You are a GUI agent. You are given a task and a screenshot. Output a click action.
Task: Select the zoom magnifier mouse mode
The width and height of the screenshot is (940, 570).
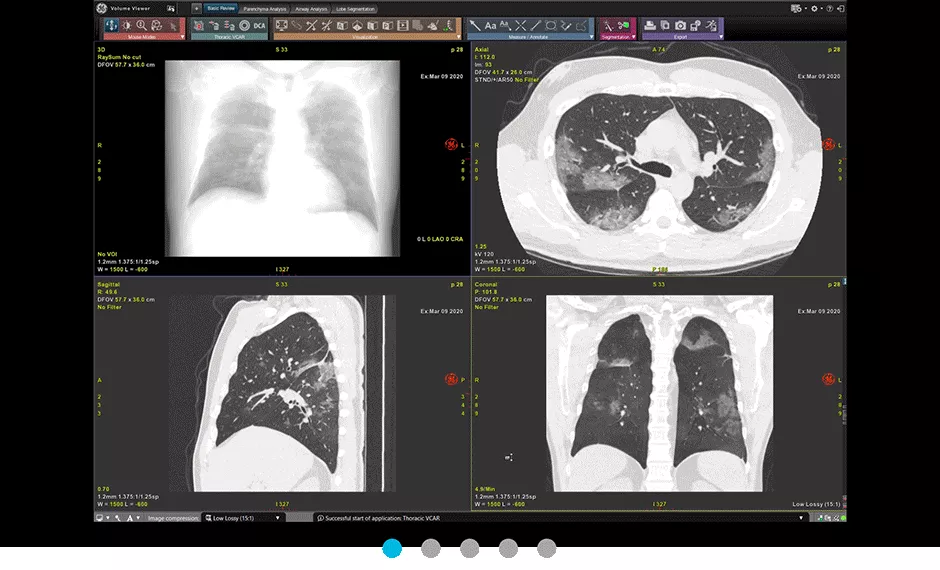point(141,25)
